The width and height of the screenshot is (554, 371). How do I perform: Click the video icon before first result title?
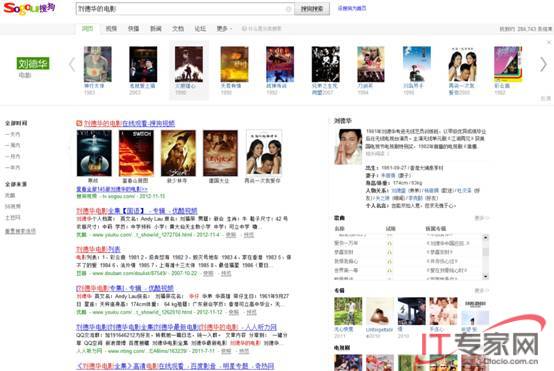point(79,123)
